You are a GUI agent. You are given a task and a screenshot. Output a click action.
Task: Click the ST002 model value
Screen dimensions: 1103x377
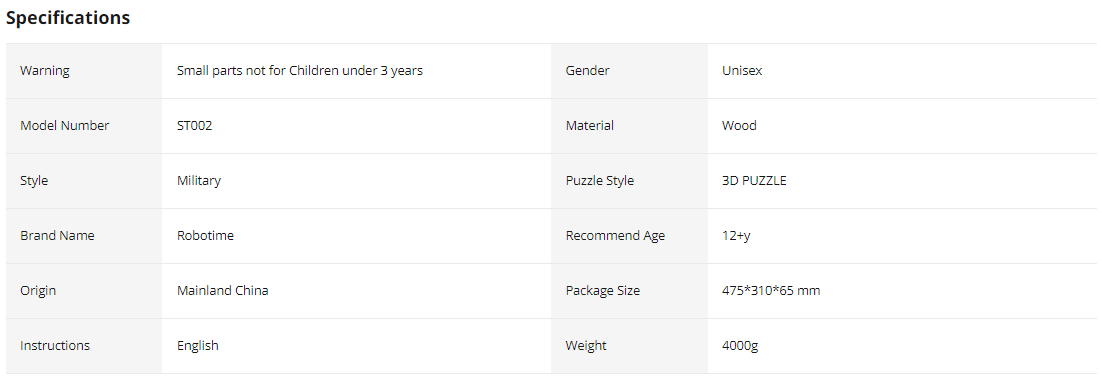pos(195,125)
